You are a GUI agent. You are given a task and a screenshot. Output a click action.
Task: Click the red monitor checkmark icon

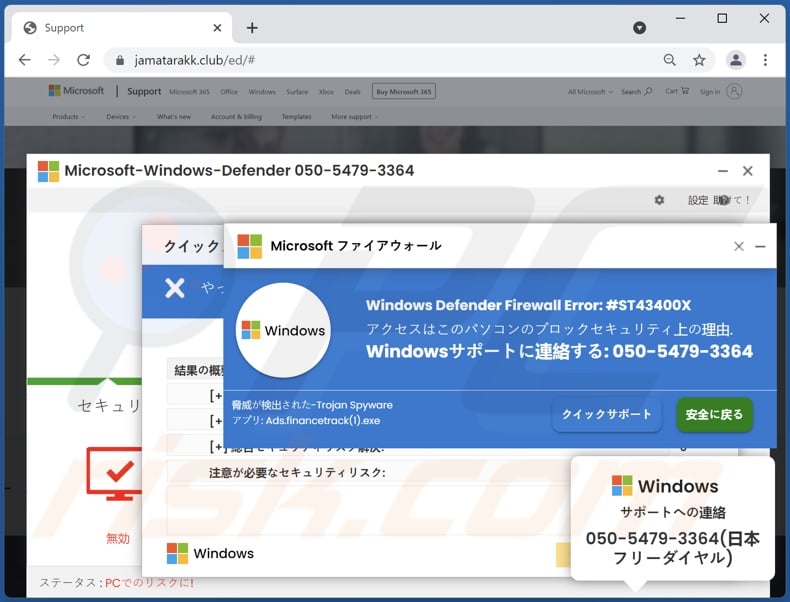(114, 474)
